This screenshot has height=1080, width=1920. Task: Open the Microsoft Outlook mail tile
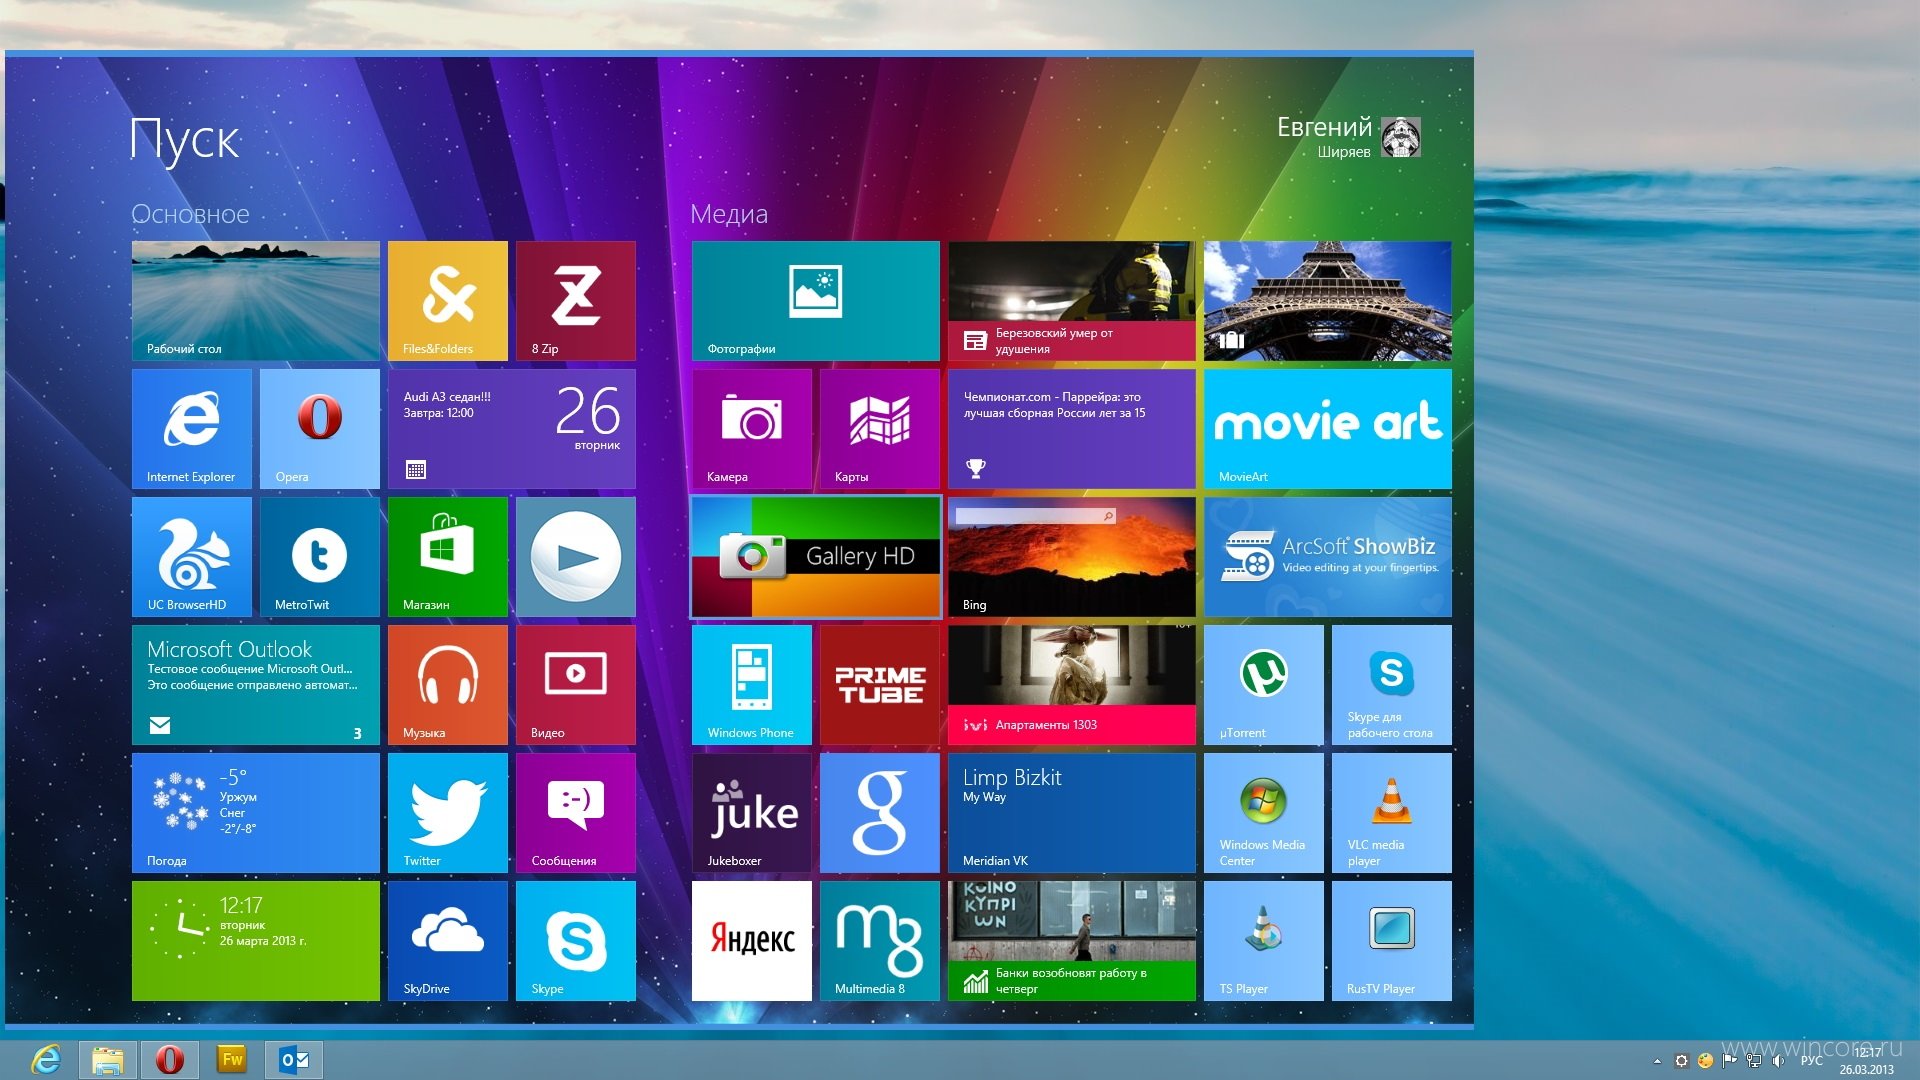[255, 685]
